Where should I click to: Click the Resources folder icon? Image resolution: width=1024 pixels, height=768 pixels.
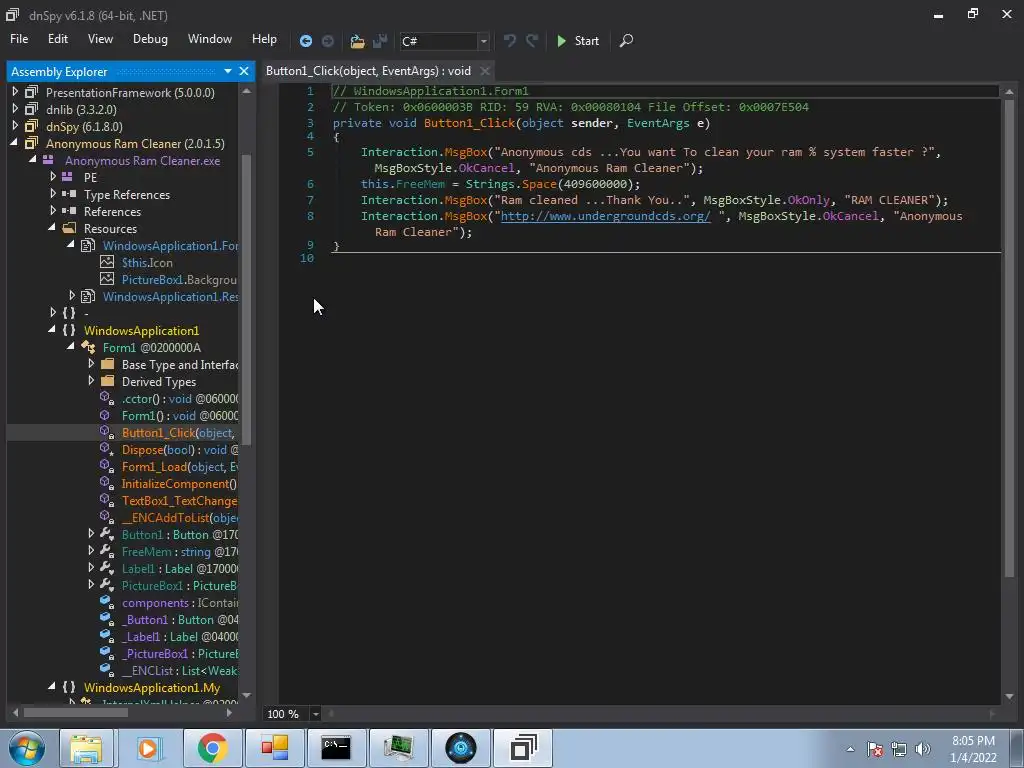click(x=69, y=228)
